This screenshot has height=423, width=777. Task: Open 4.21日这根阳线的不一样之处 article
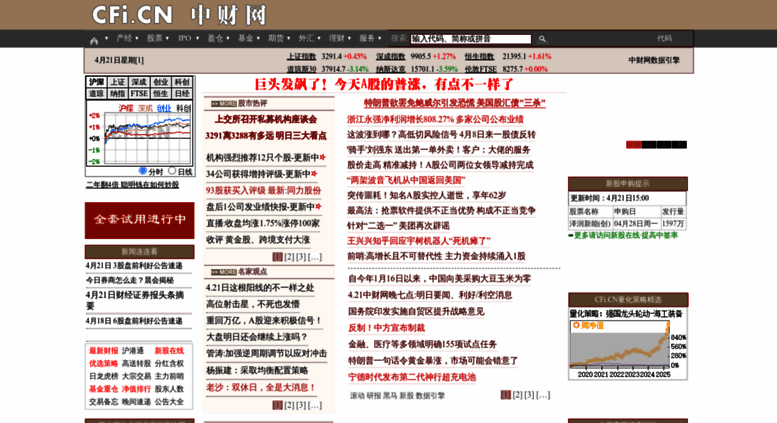tap(260, 288)
